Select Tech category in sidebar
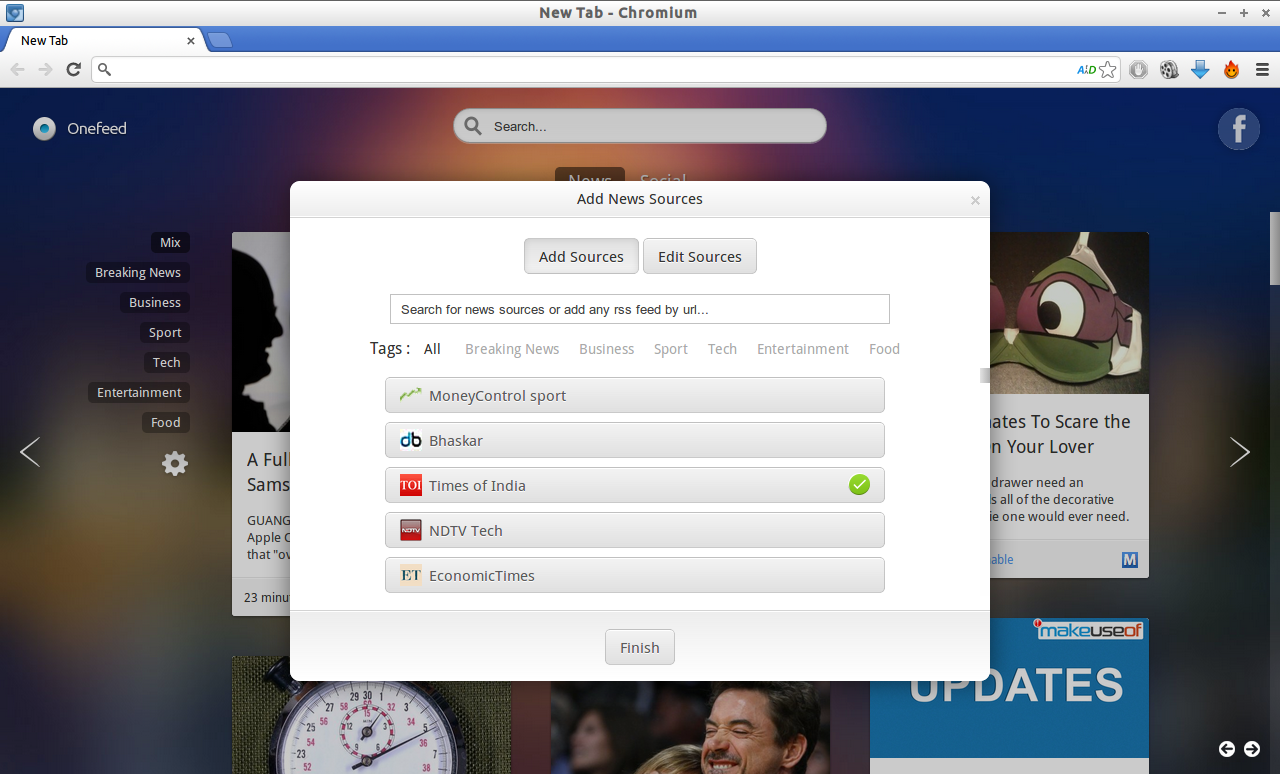Viewport: 1280px width, 774px height. [166, 362]
